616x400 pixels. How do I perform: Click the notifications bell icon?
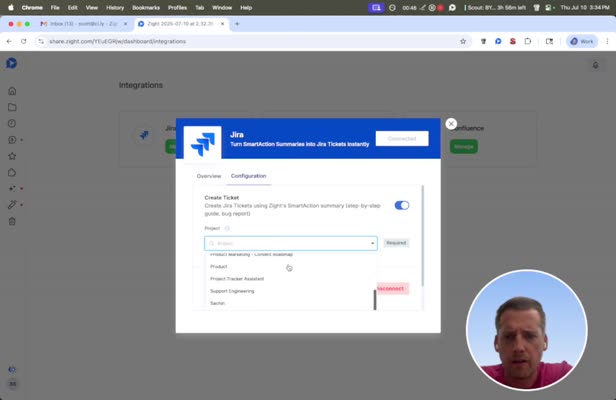coord(596,65)
